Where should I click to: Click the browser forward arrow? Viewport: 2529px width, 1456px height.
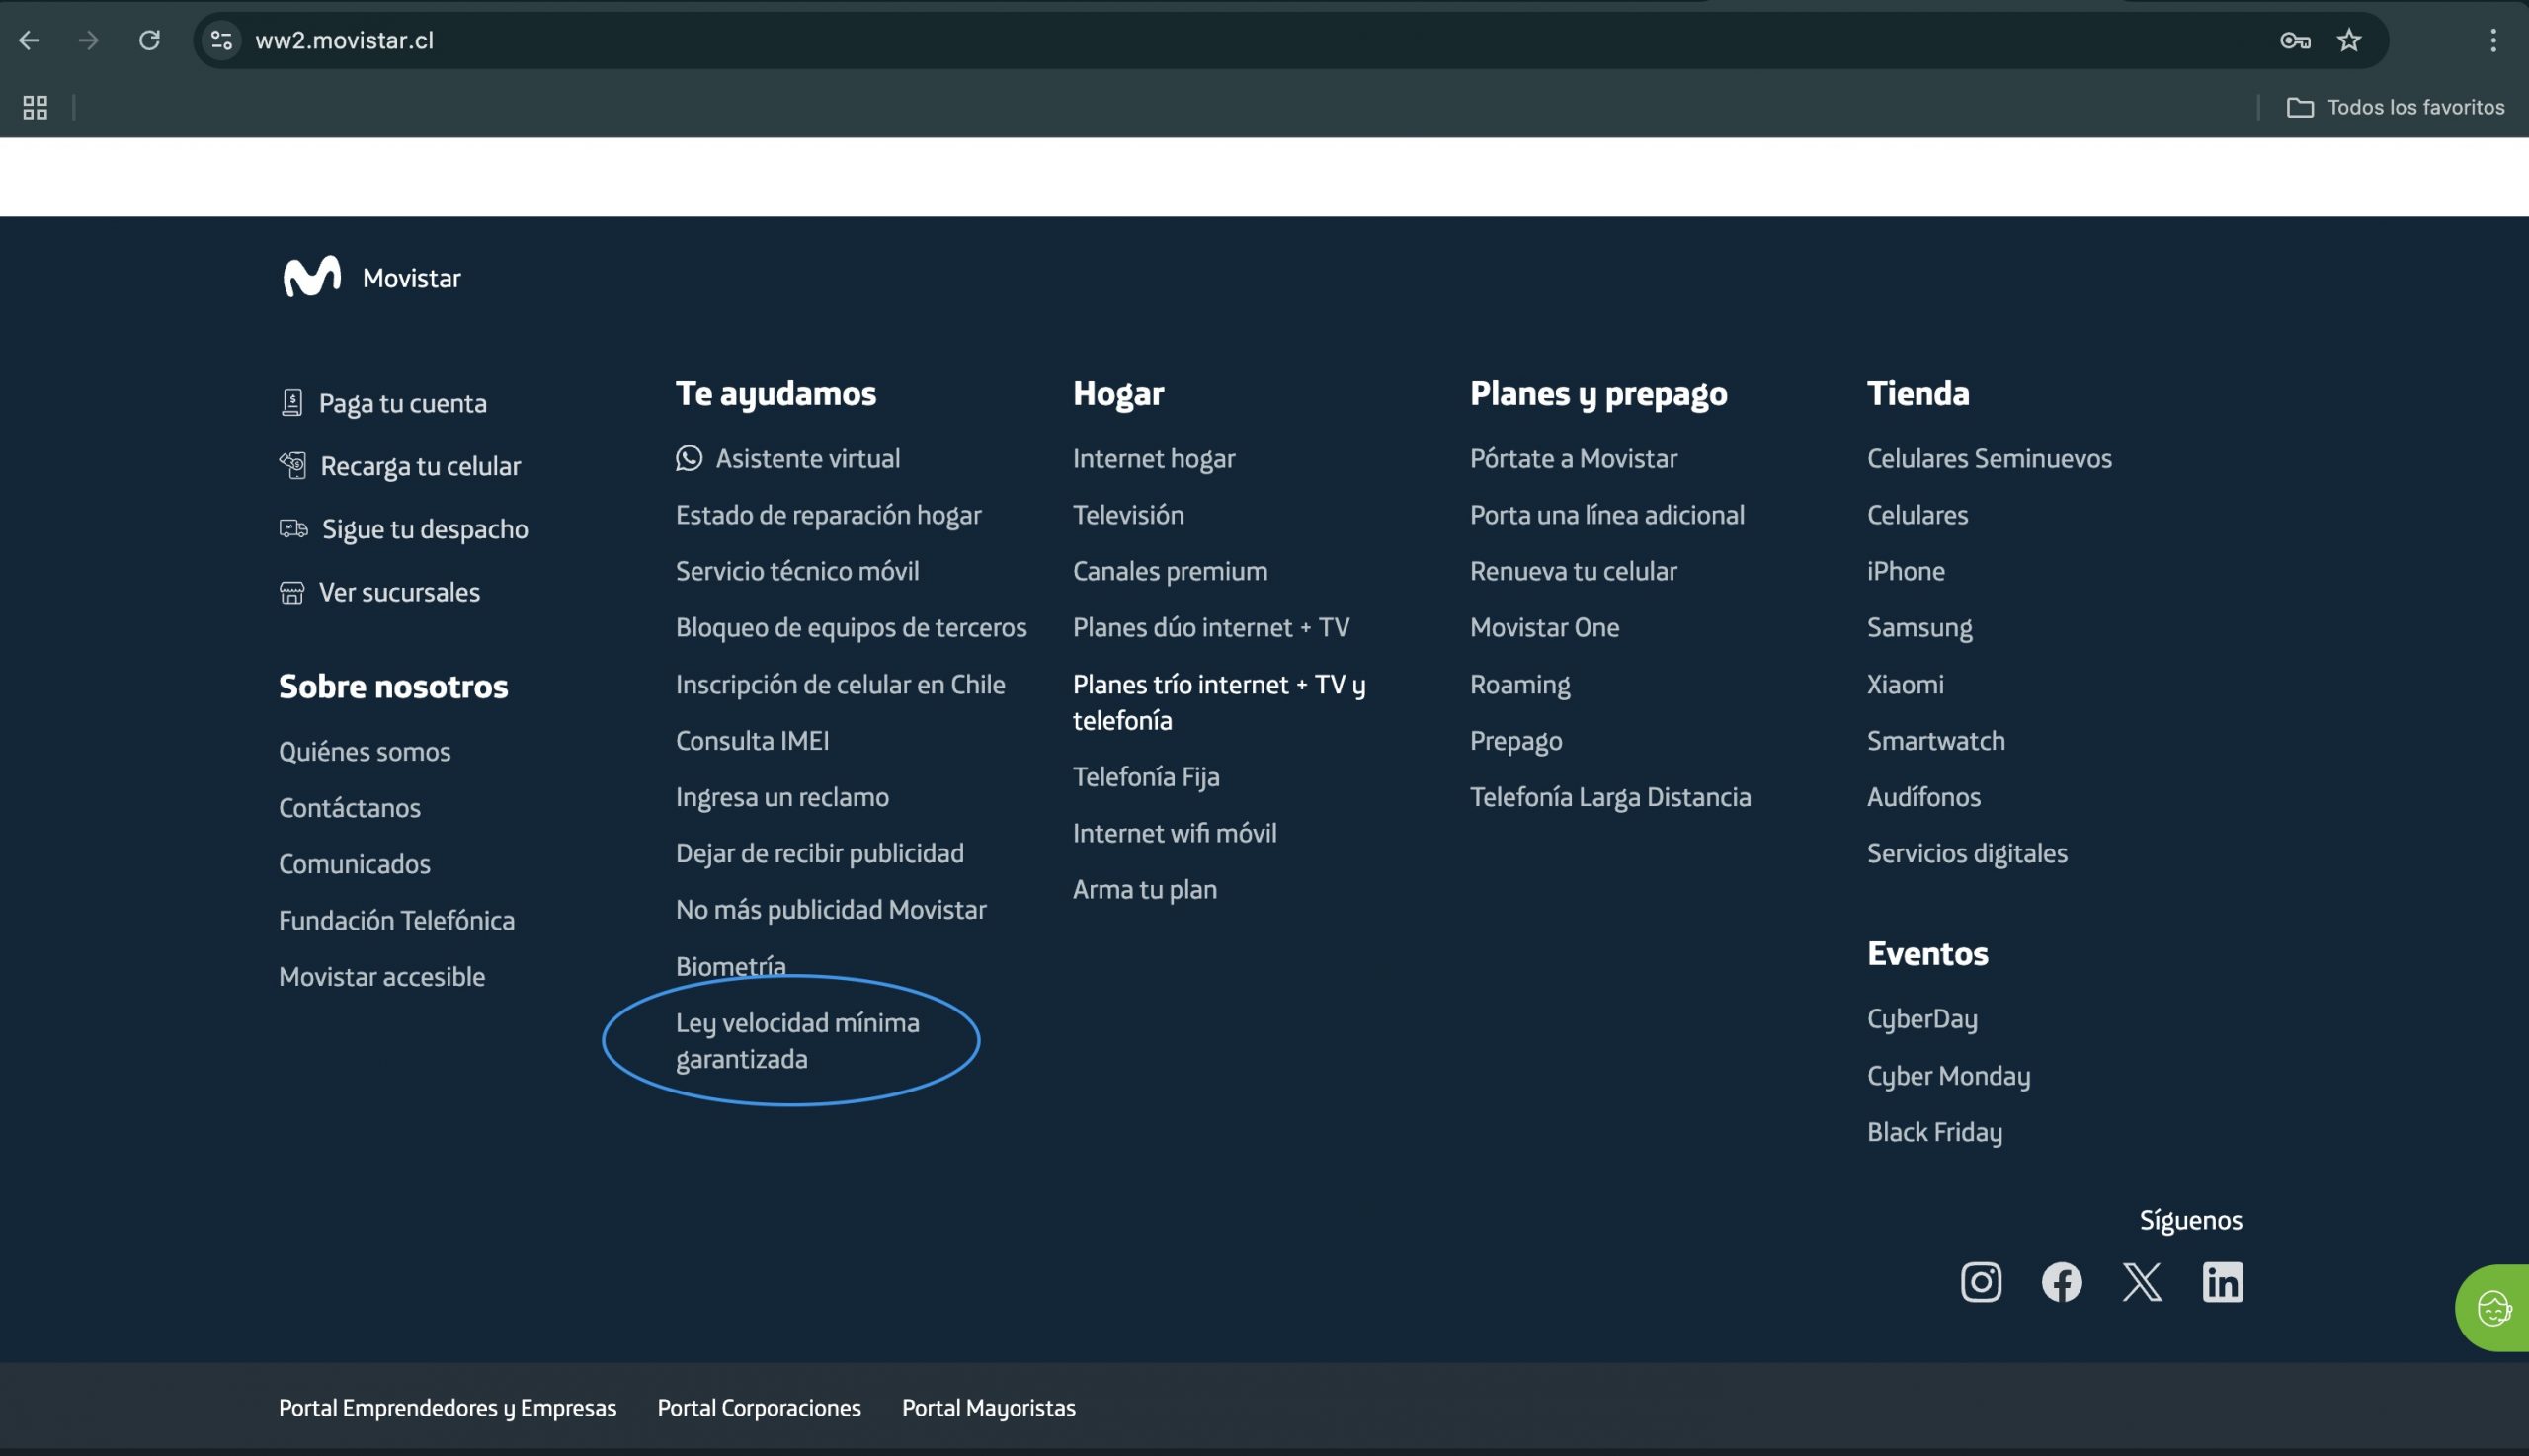coord(89,40)
